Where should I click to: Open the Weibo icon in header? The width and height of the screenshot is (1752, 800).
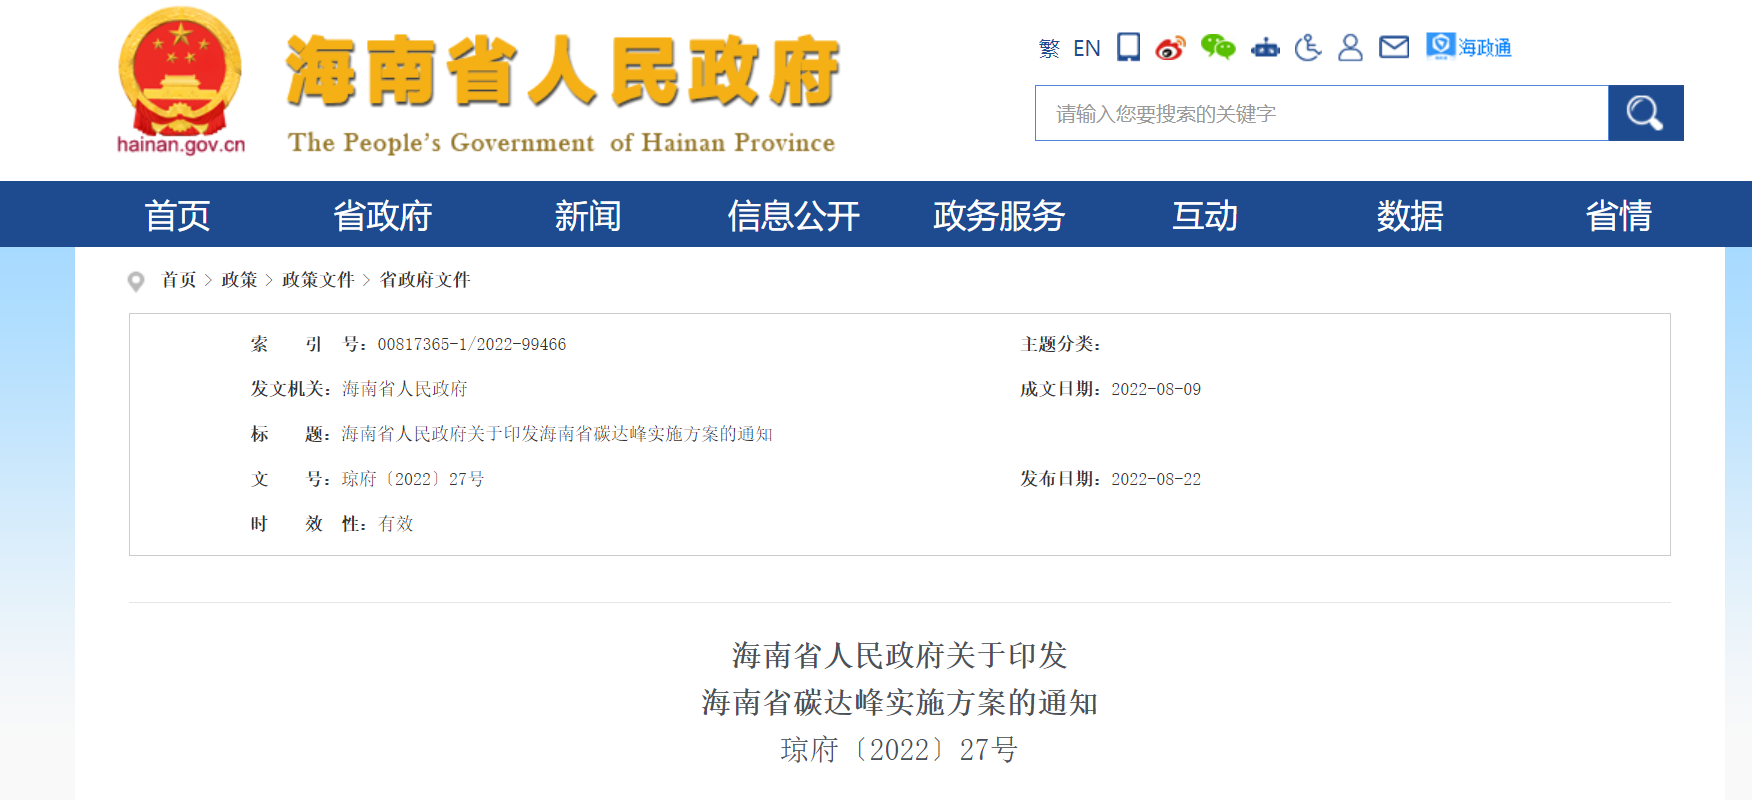[1170, 48]
